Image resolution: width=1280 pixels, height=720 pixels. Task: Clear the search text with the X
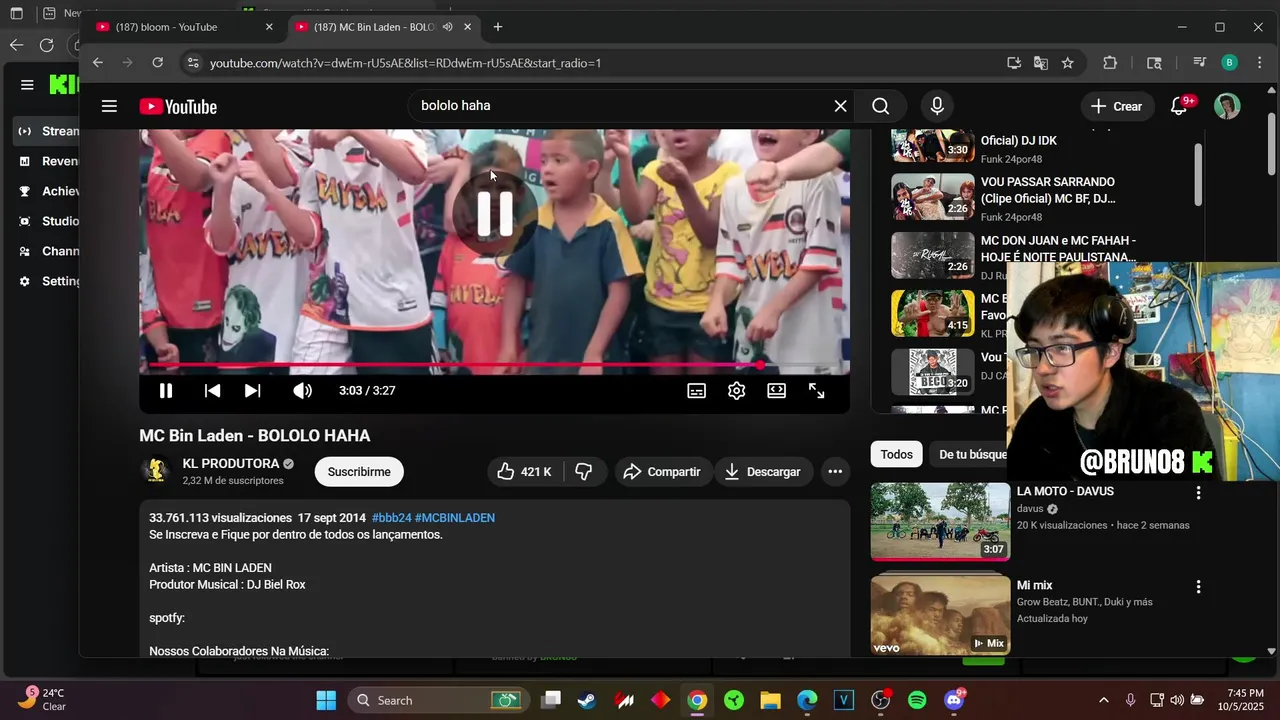[840, 106]
